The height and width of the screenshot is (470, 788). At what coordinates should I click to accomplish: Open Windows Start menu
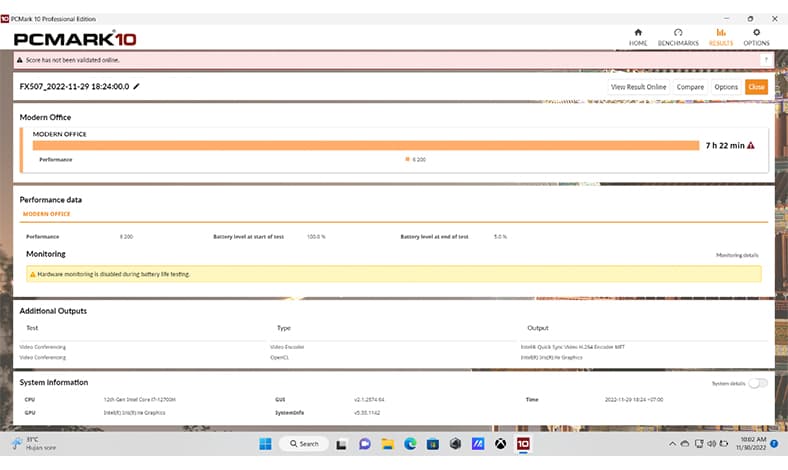click(265, 444)
